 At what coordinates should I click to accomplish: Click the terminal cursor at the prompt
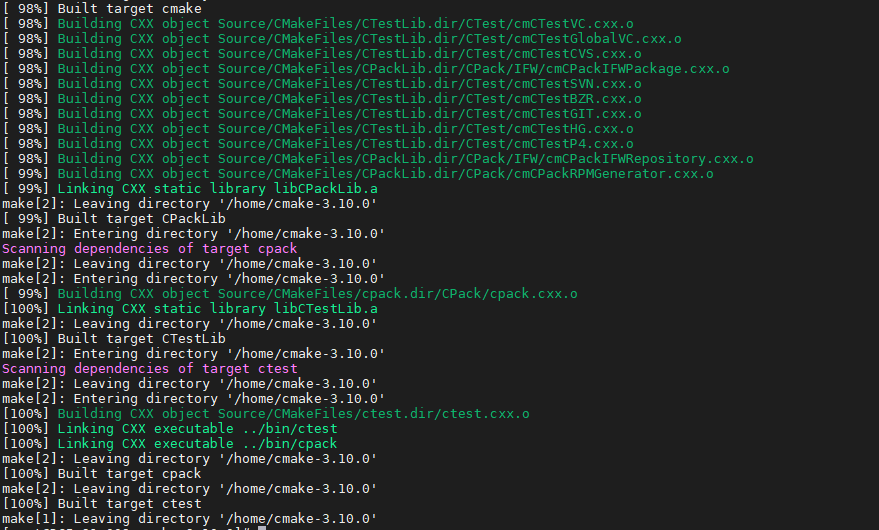261,528
